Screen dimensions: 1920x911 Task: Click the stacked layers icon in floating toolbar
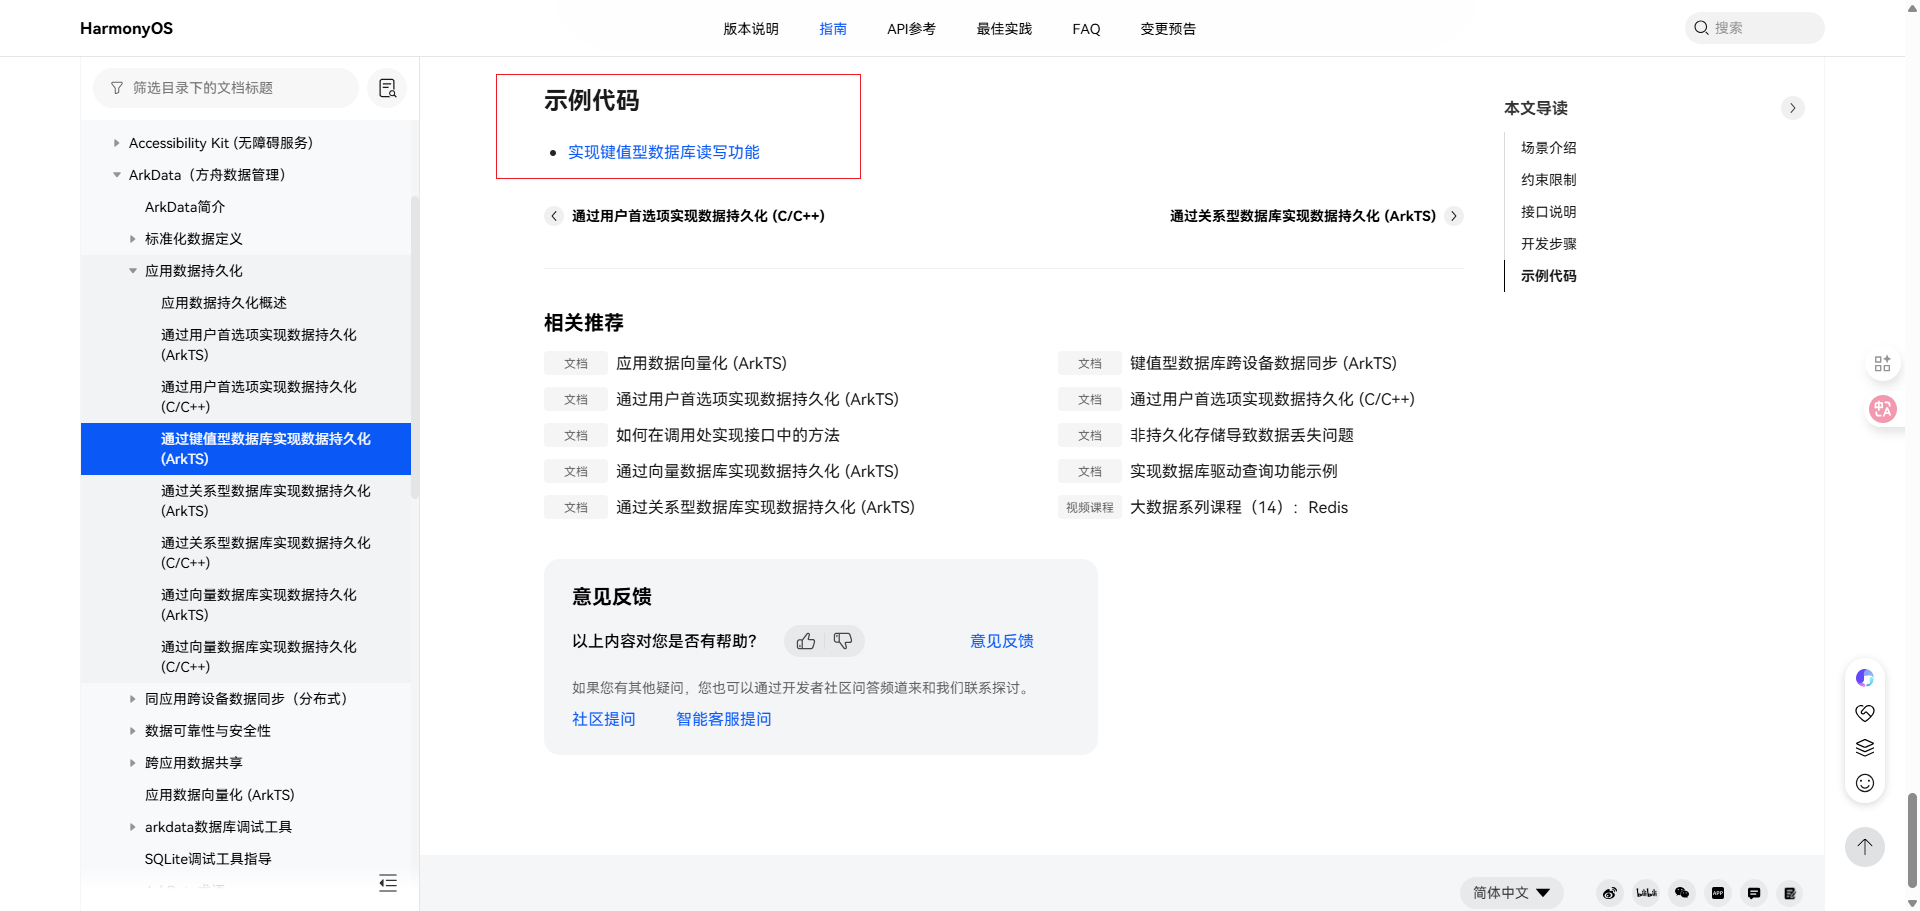(1864, 748)
